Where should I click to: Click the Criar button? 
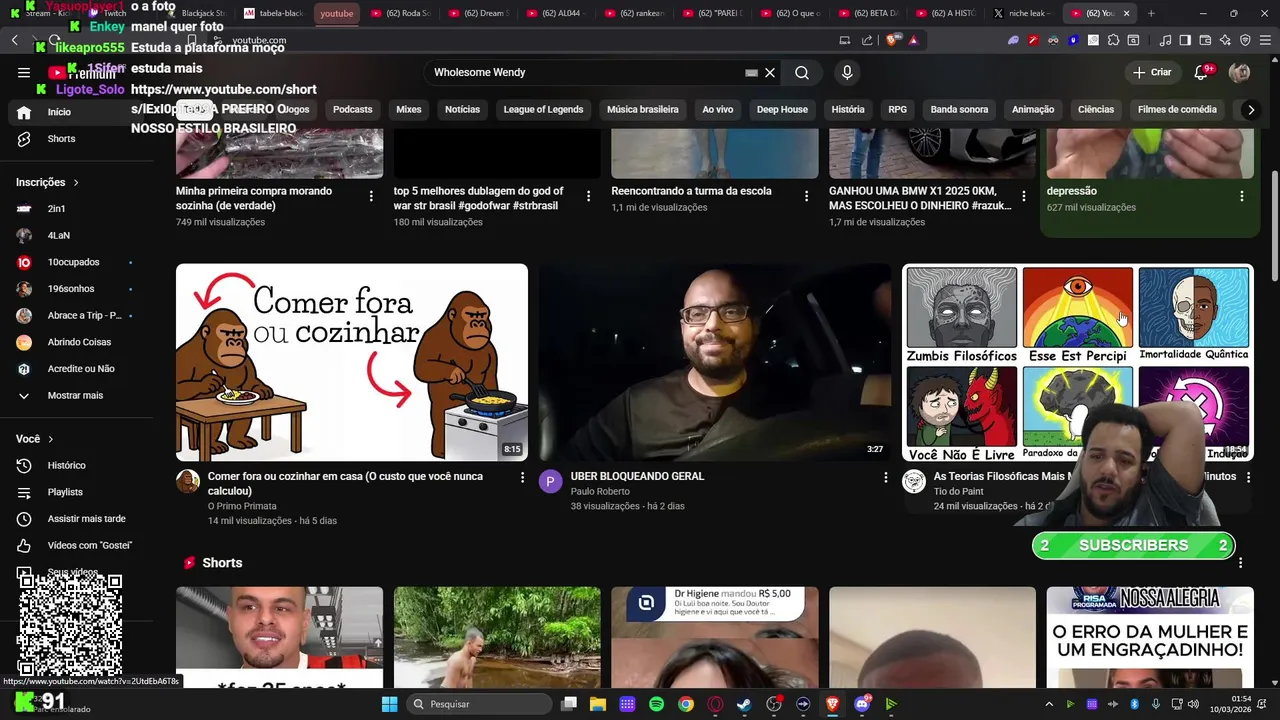(1151, 72)
